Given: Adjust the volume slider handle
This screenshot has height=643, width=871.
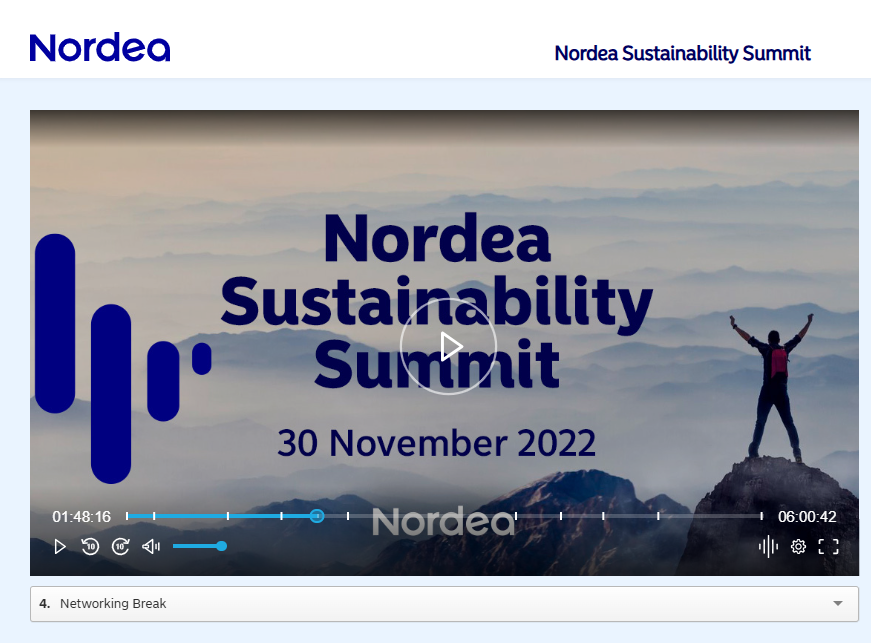Looking at the screenshot, I should click(222, 546).
